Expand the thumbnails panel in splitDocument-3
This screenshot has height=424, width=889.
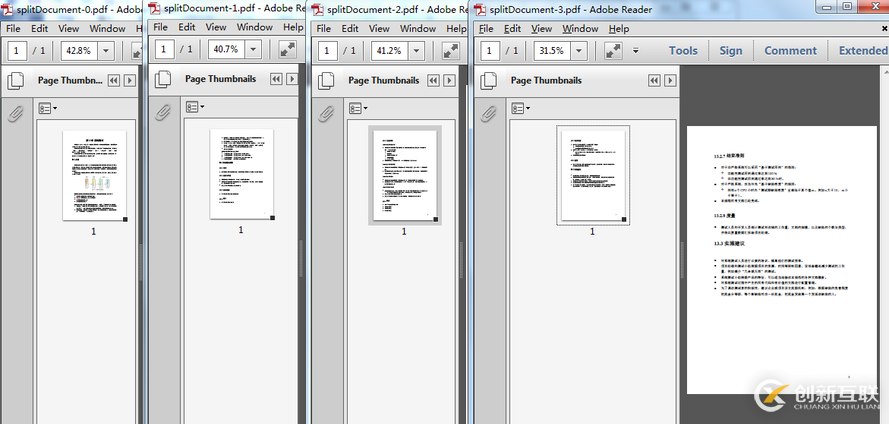(670, 80)
